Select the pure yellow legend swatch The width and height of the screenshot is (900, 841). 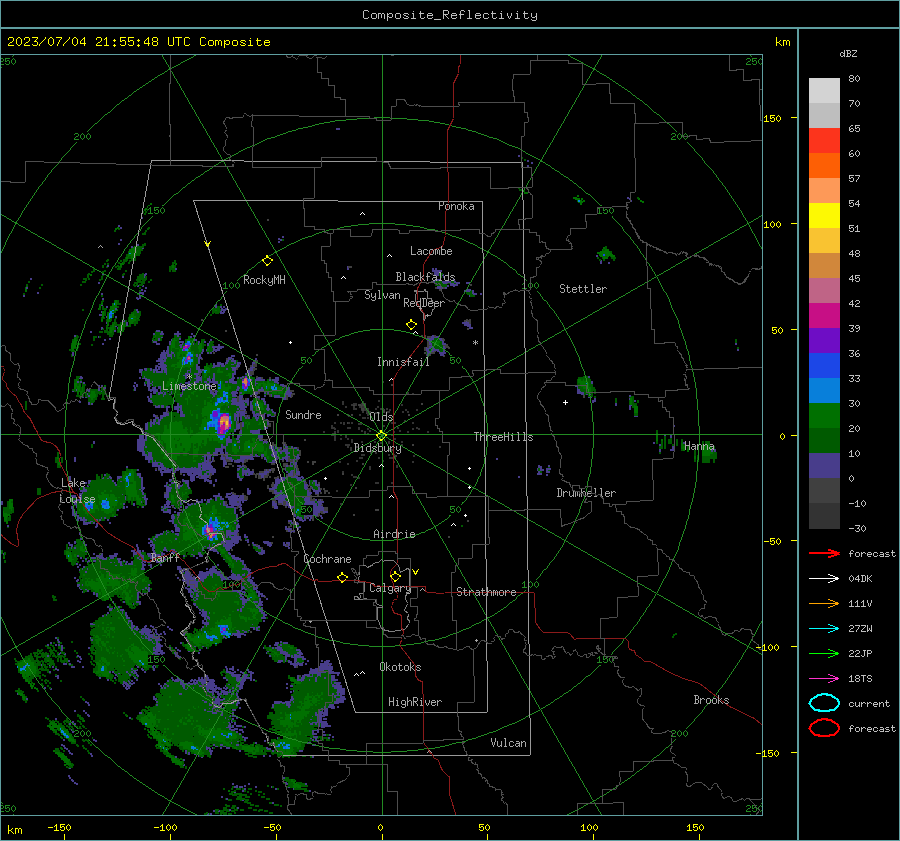824,215
